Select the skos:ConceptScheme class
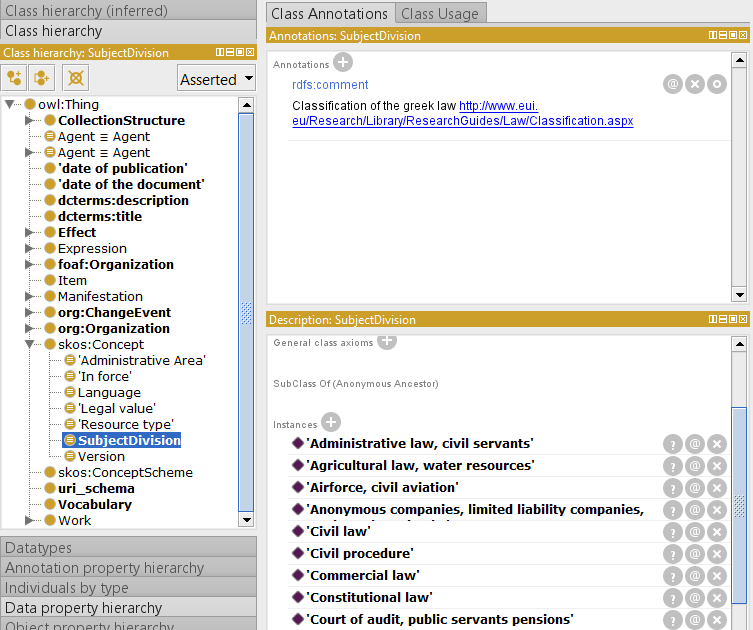Viewport: 753px width, 630px height. [125, 472]
